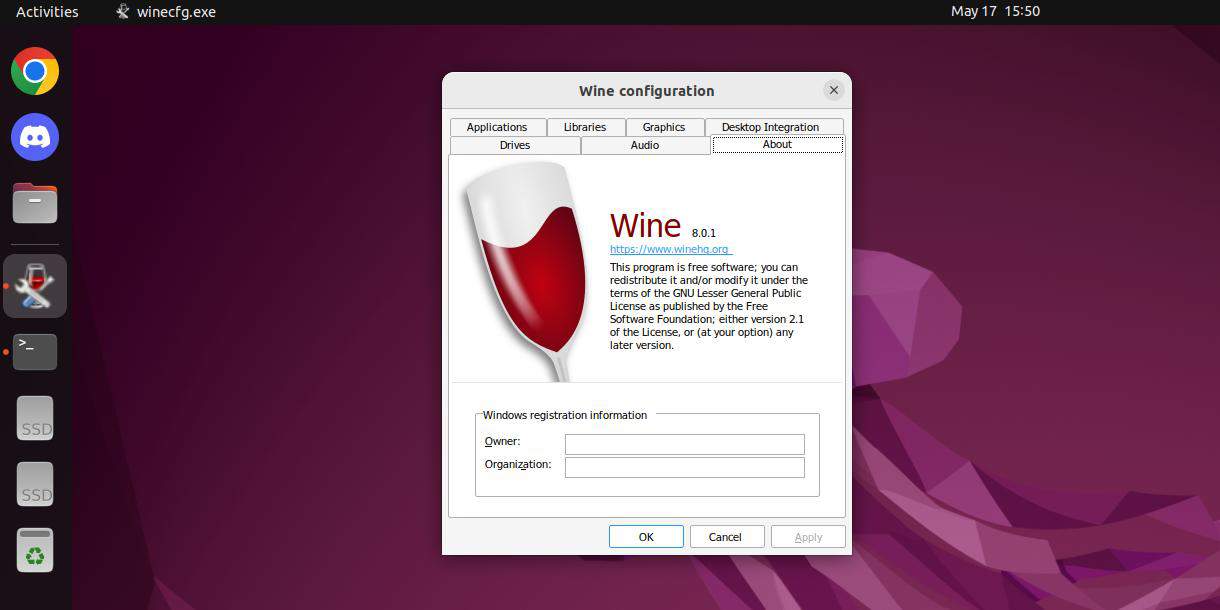
Task: Switch to the Graphics tab
Action: [x=663, y=127]
